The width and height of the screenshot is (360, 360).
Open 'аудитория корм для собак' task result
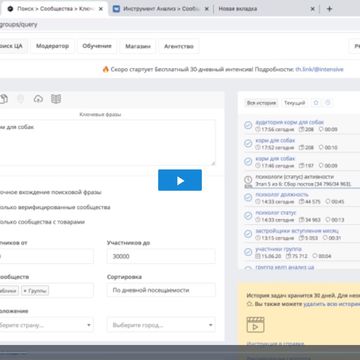pyautogui.click(x=289, y=122)
